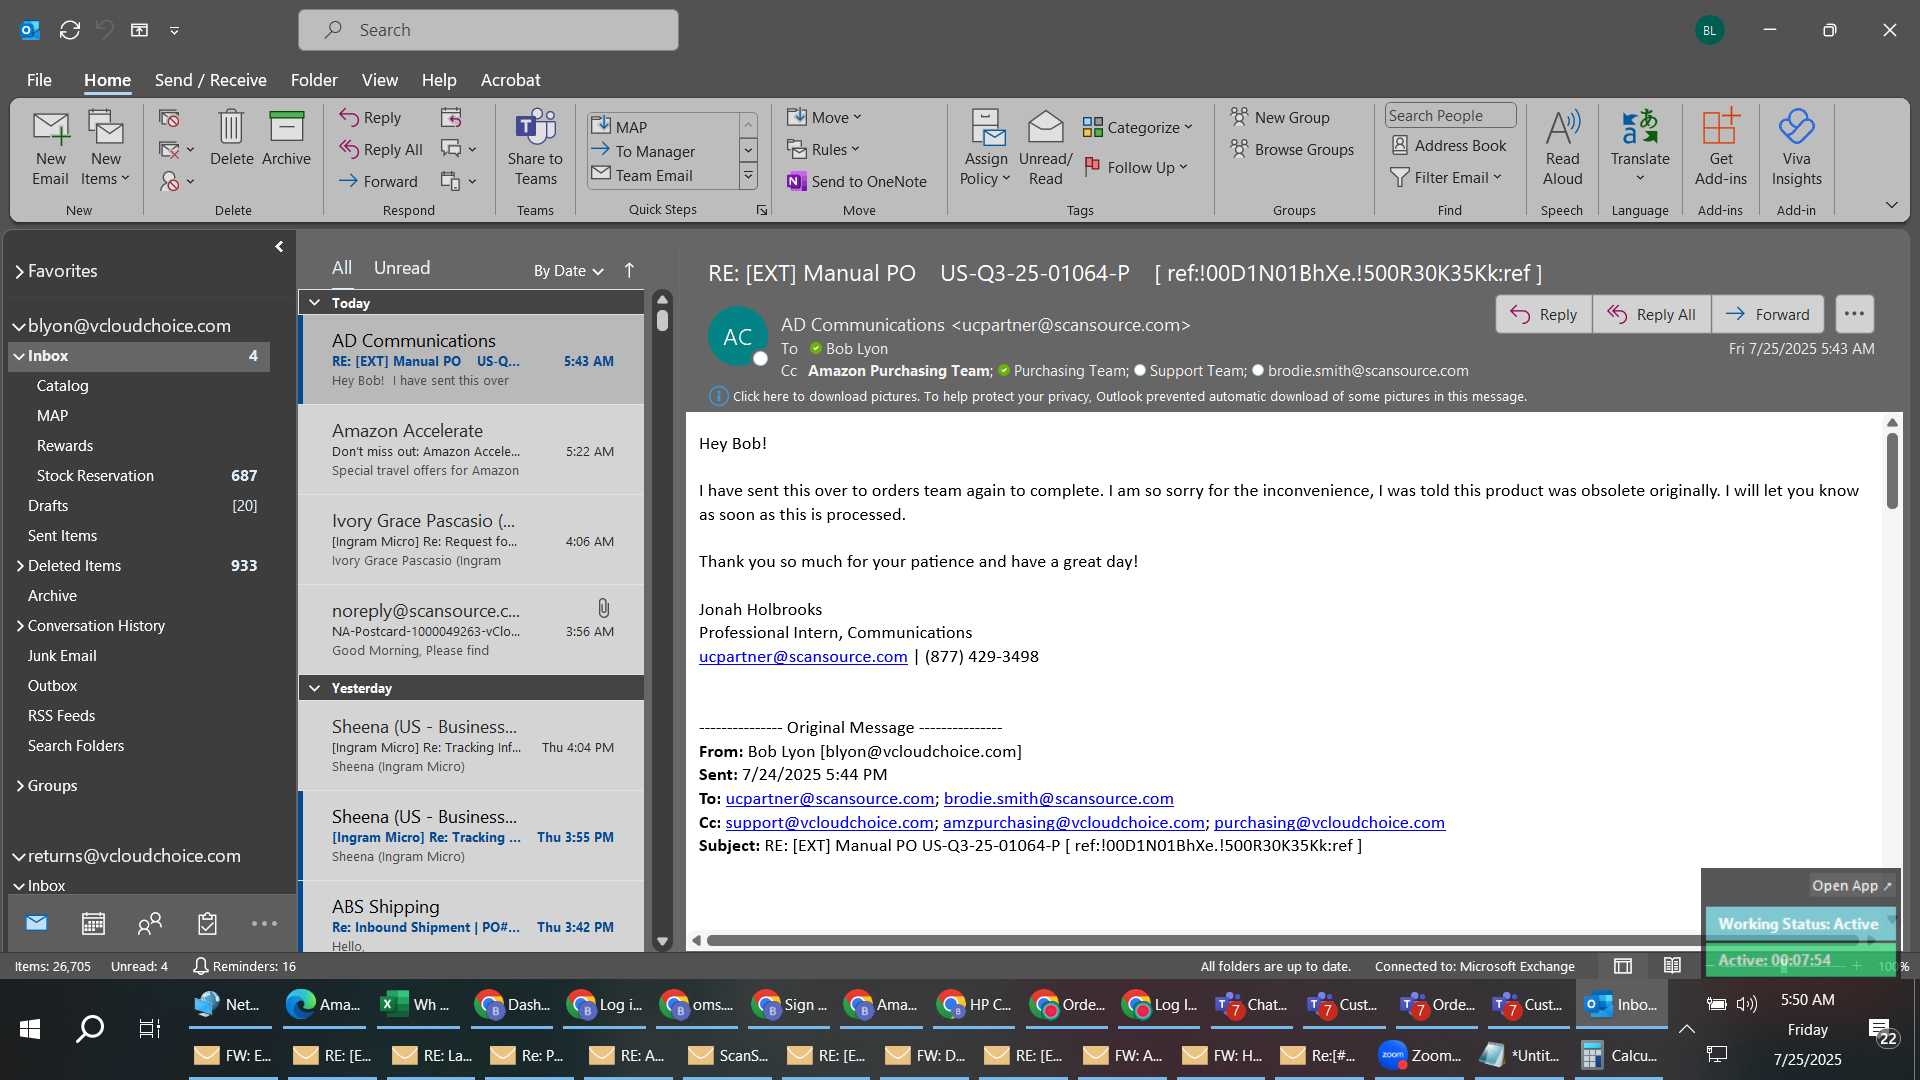Click Forward in the ribbon Respond group
The width and height of the screenshot is (1920, 1080).
click(x=378, y=182)
